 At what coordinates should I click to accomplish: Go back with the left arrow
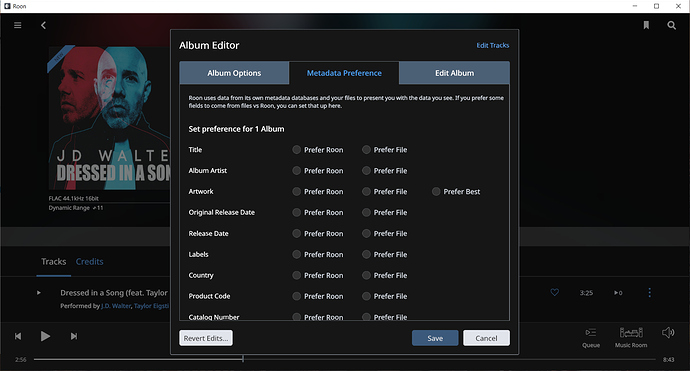pos(43,26)
